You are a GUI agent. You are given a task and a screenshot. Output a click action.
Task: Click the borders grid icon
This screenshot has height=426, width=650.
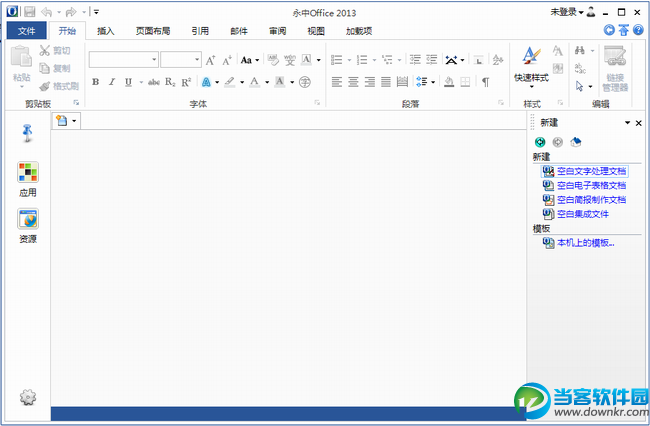pyautogui.click(x=465, y=82)
